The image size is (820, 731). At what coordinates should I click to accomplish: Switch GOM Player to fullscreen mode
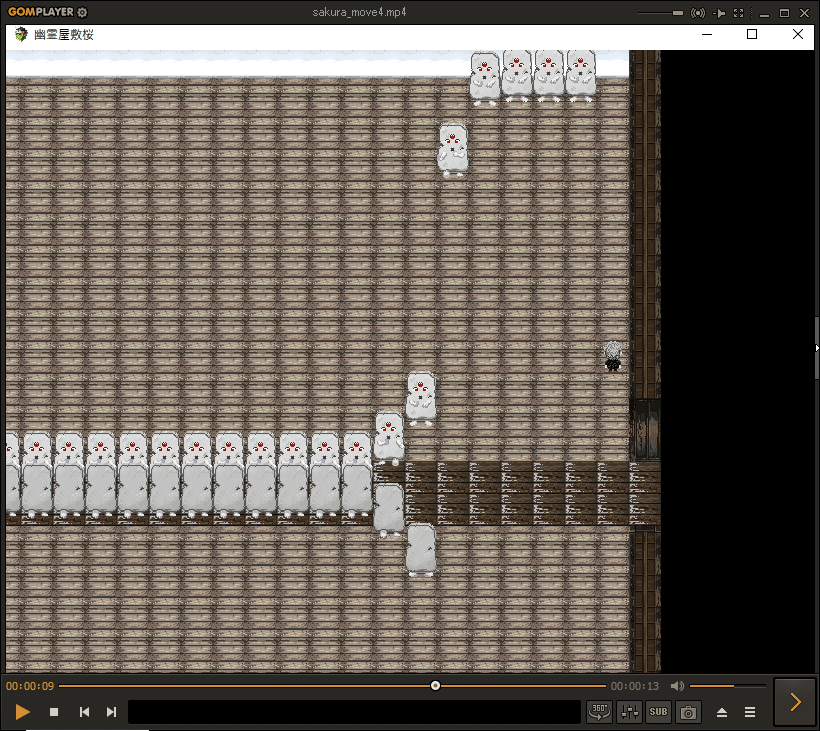(738, 13)
